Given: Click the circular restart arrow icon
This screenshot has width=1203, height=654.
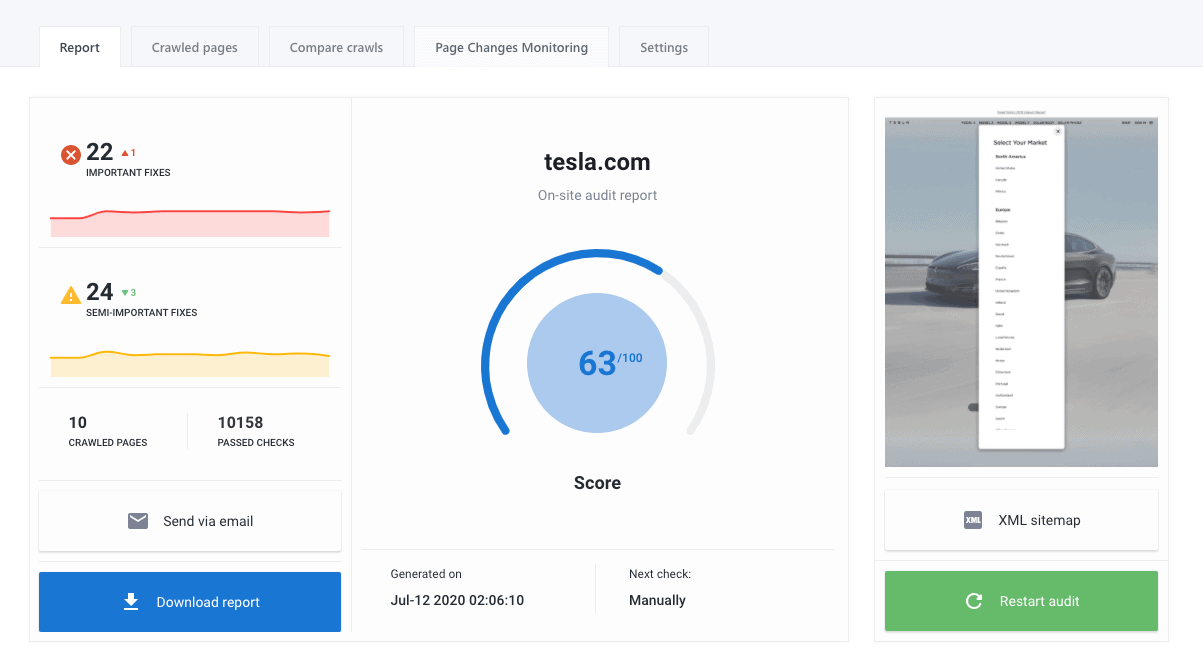Looking at the screenshot, I should 973,601.
